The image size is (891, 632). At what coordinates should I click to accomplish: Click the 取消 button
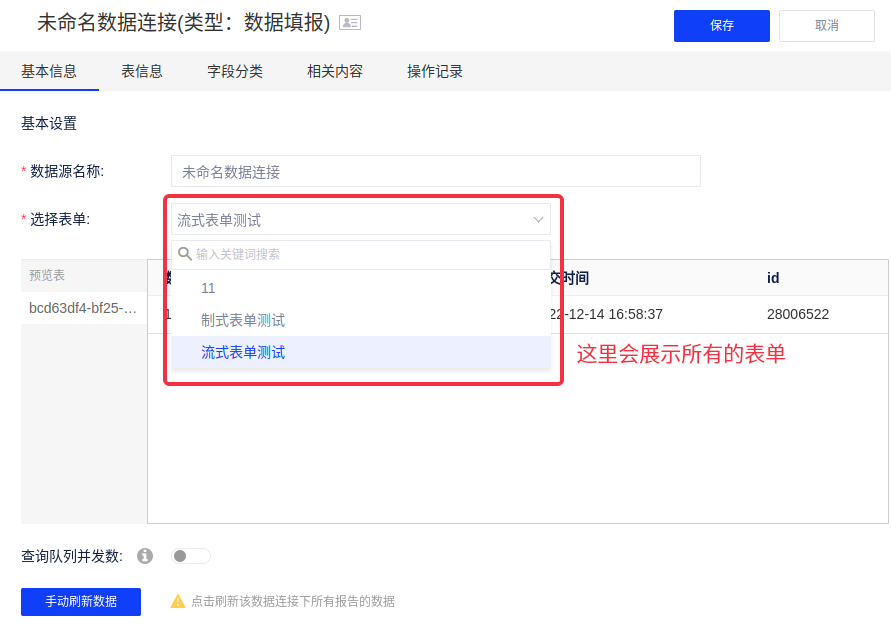pos(826,26)
